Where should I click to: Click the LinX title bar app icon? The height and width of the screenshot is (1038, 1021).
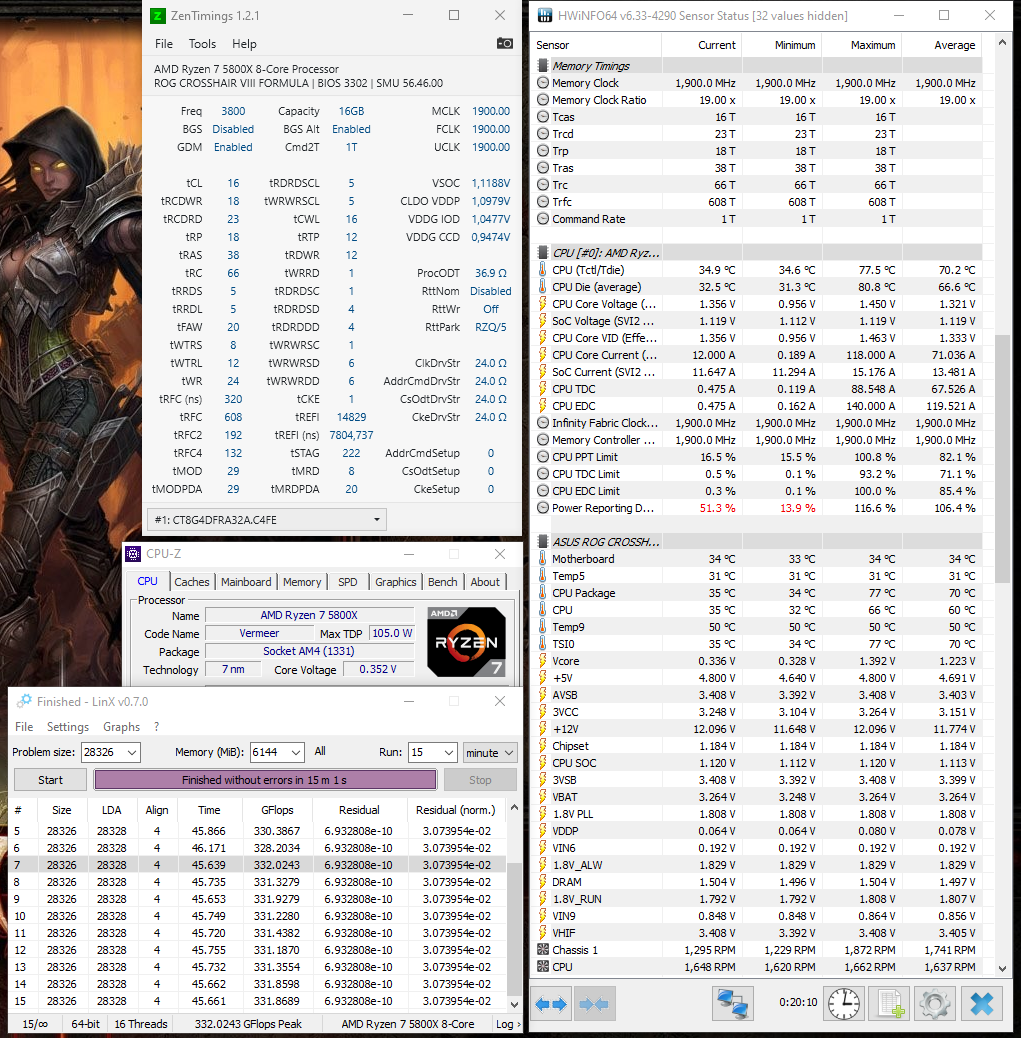[x=24, y=701]
